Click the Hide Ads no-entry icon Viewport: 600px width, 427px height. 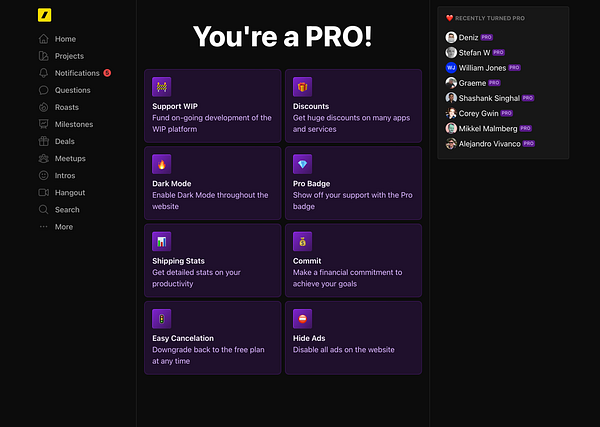[x=302, y=319]
